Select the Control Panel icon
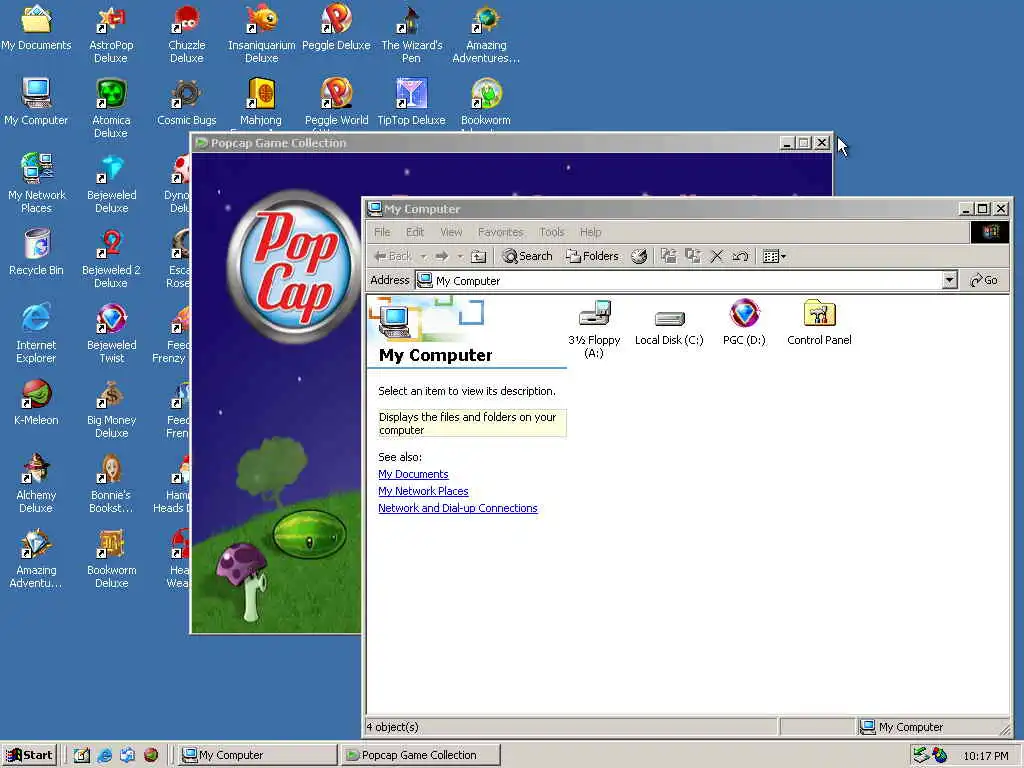This screenshot has height=768, width=1024. point(819,322)
